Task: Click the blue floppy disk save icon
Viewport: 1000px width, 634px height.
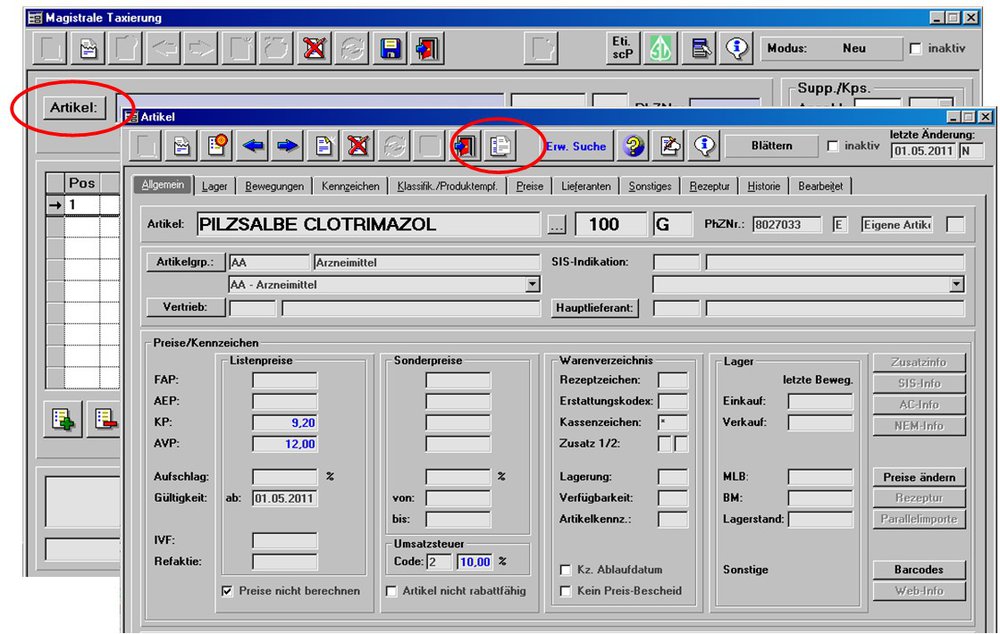Action: 392,48
